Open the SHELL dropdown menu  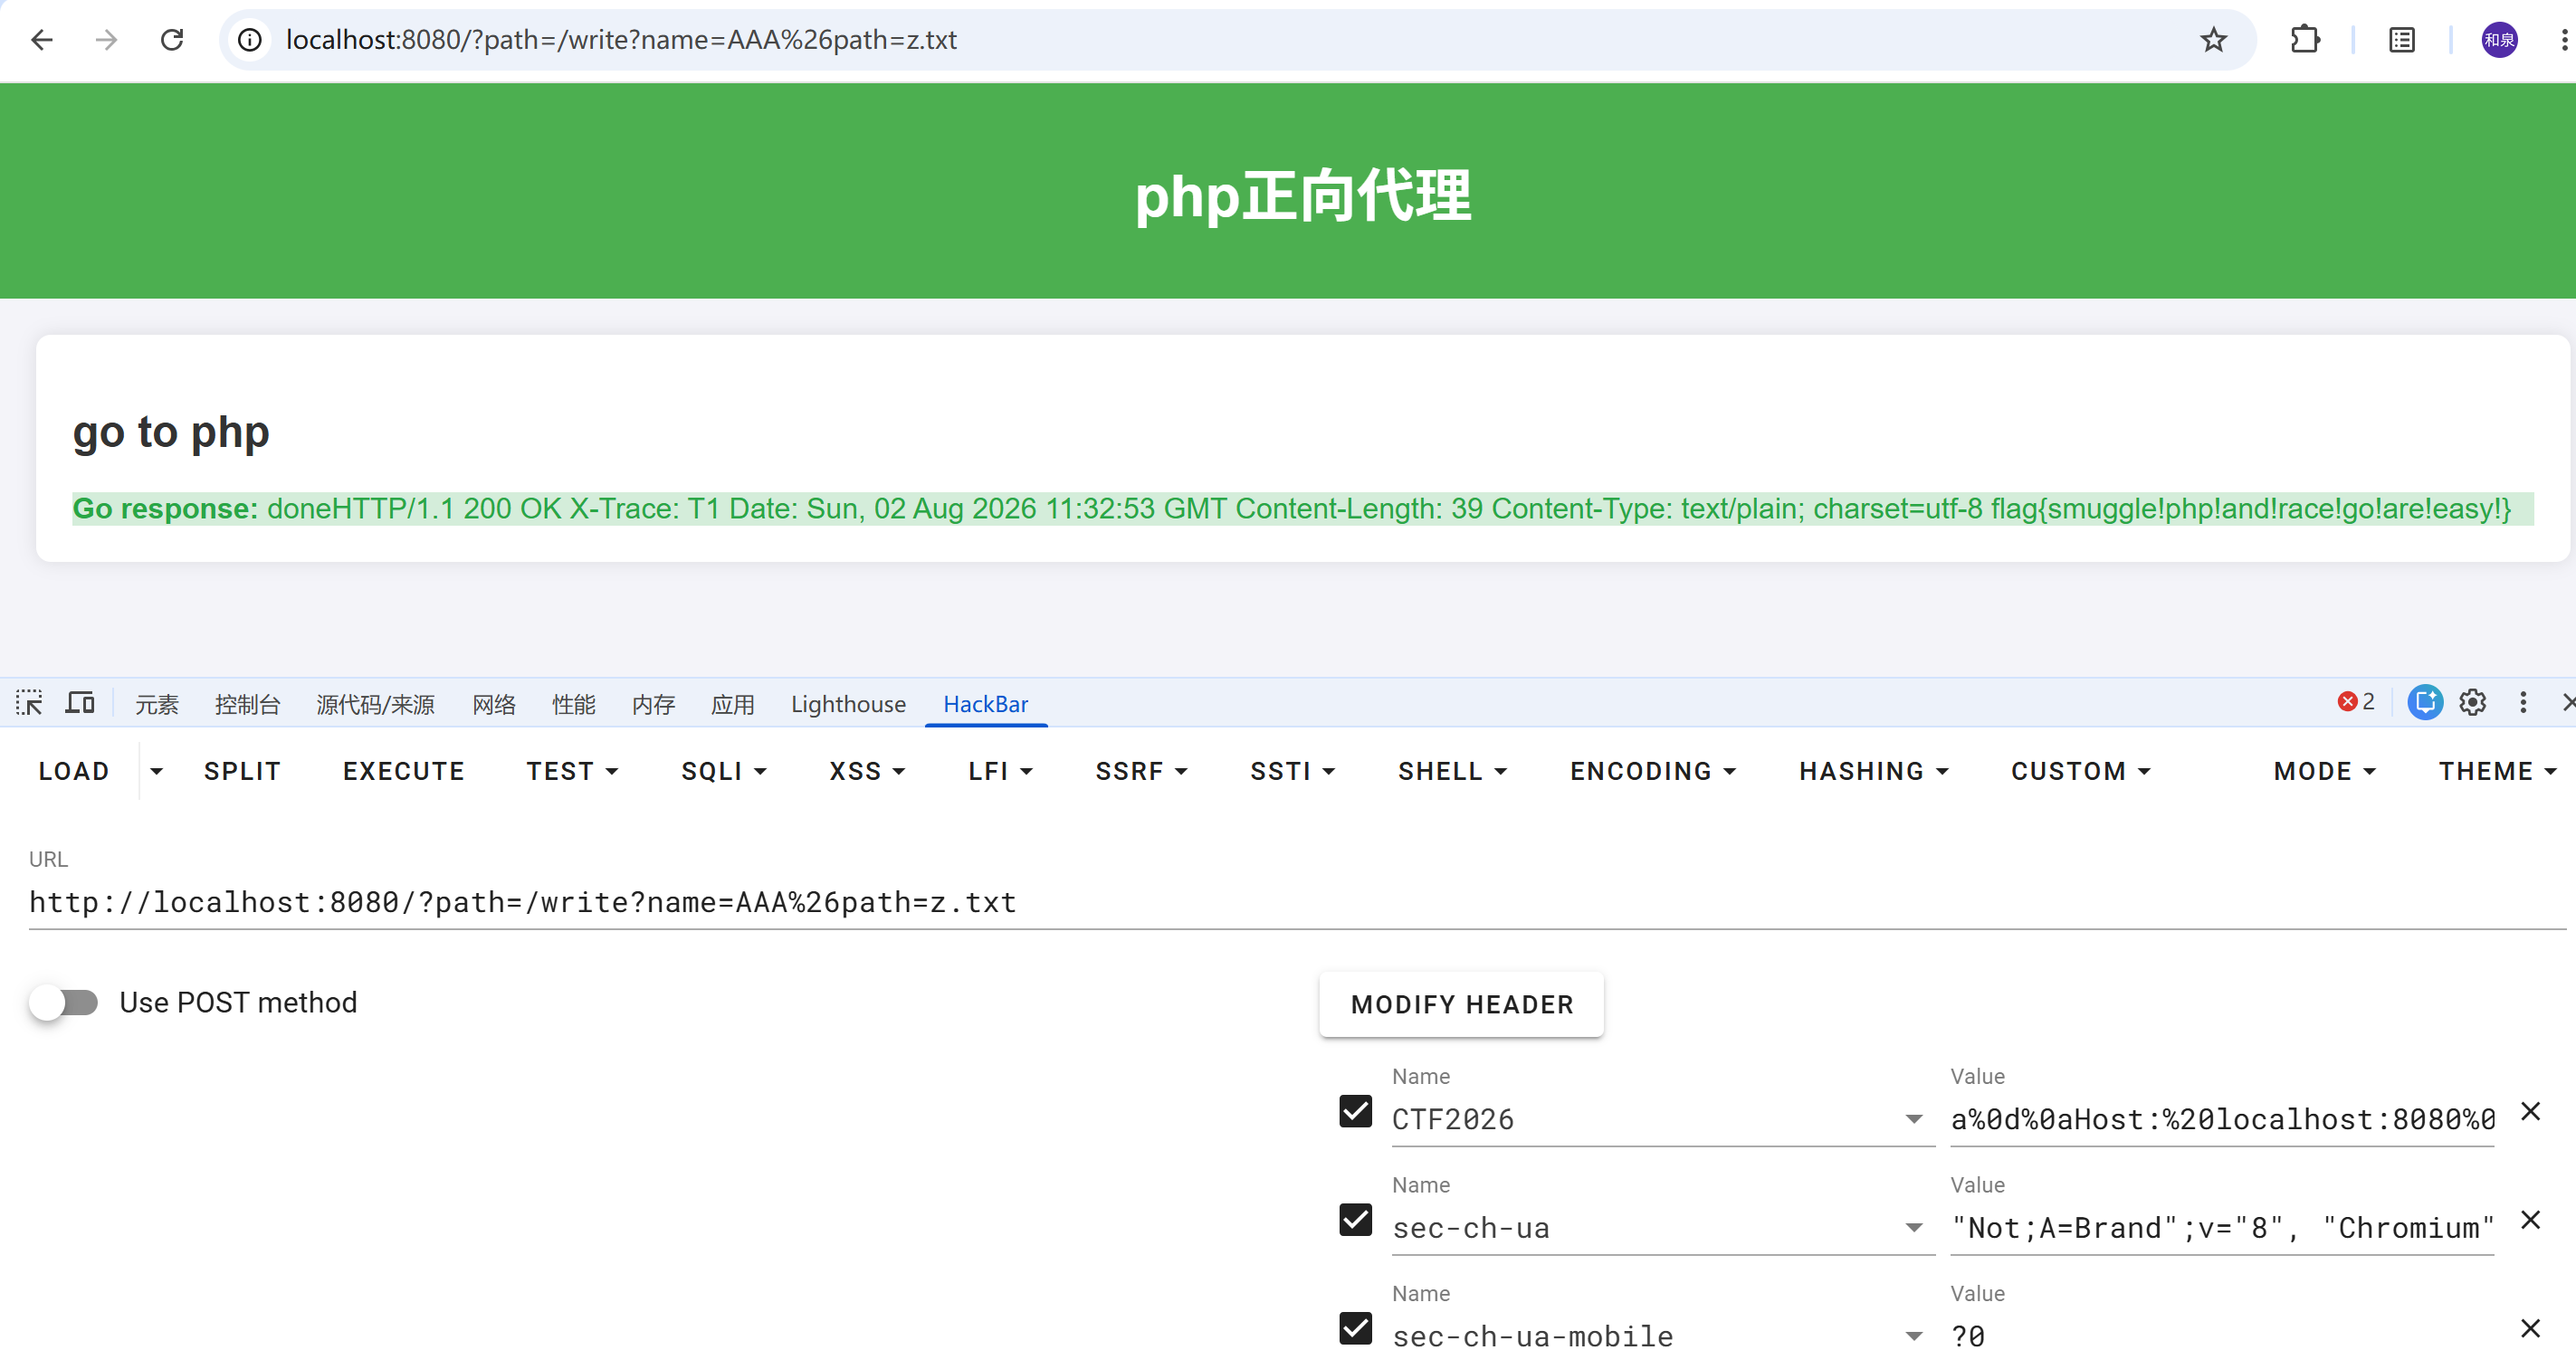[1452, 771]
